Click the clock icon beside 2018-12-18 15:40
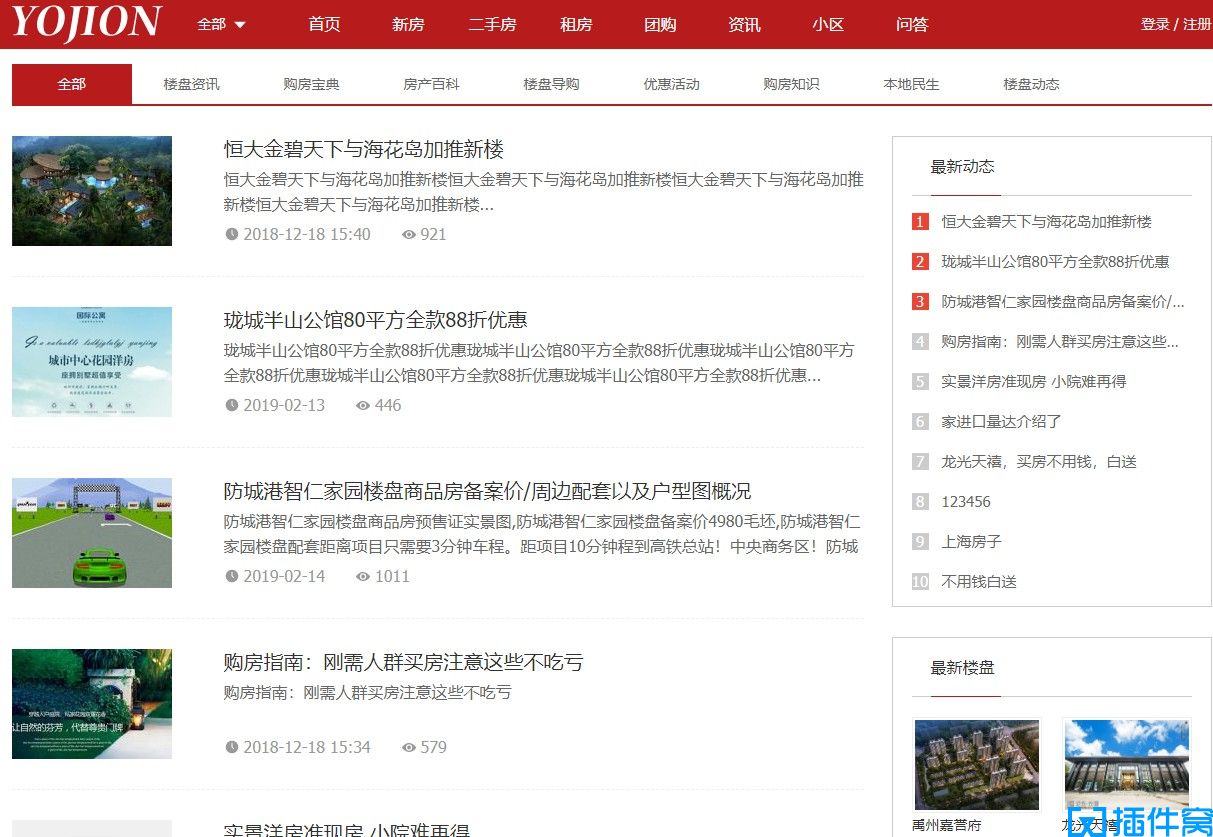 pyautogui.click(x=232, y=235)
